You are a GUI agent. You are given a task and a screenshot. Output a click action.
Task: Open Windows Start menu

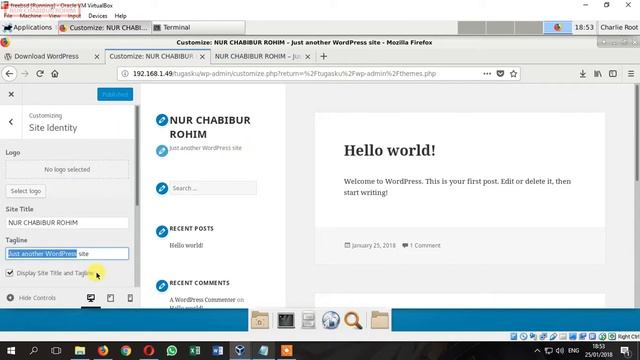coord(11,351)
